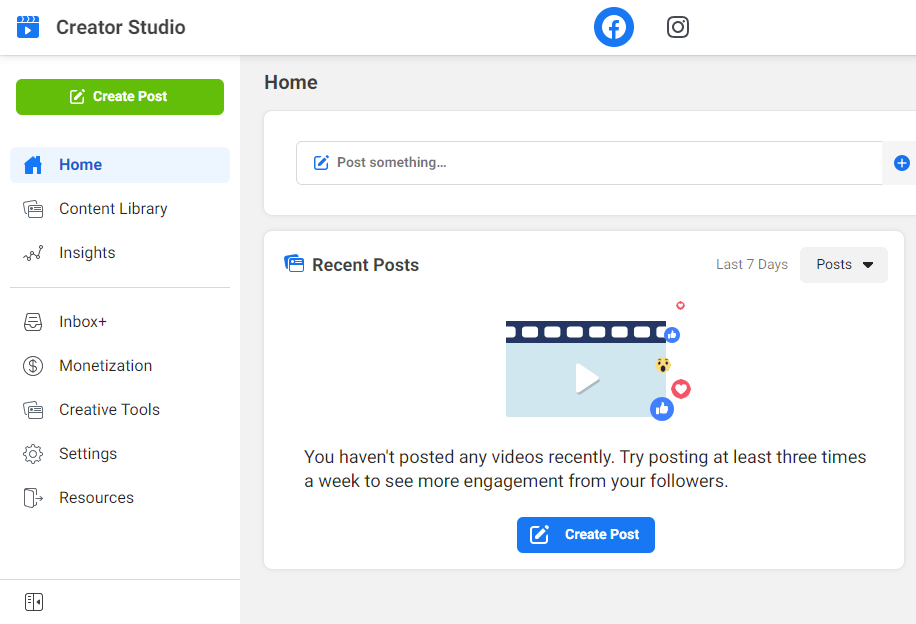
Task: Open the Creator Studio home logo
Action: [x=28, y=27]
